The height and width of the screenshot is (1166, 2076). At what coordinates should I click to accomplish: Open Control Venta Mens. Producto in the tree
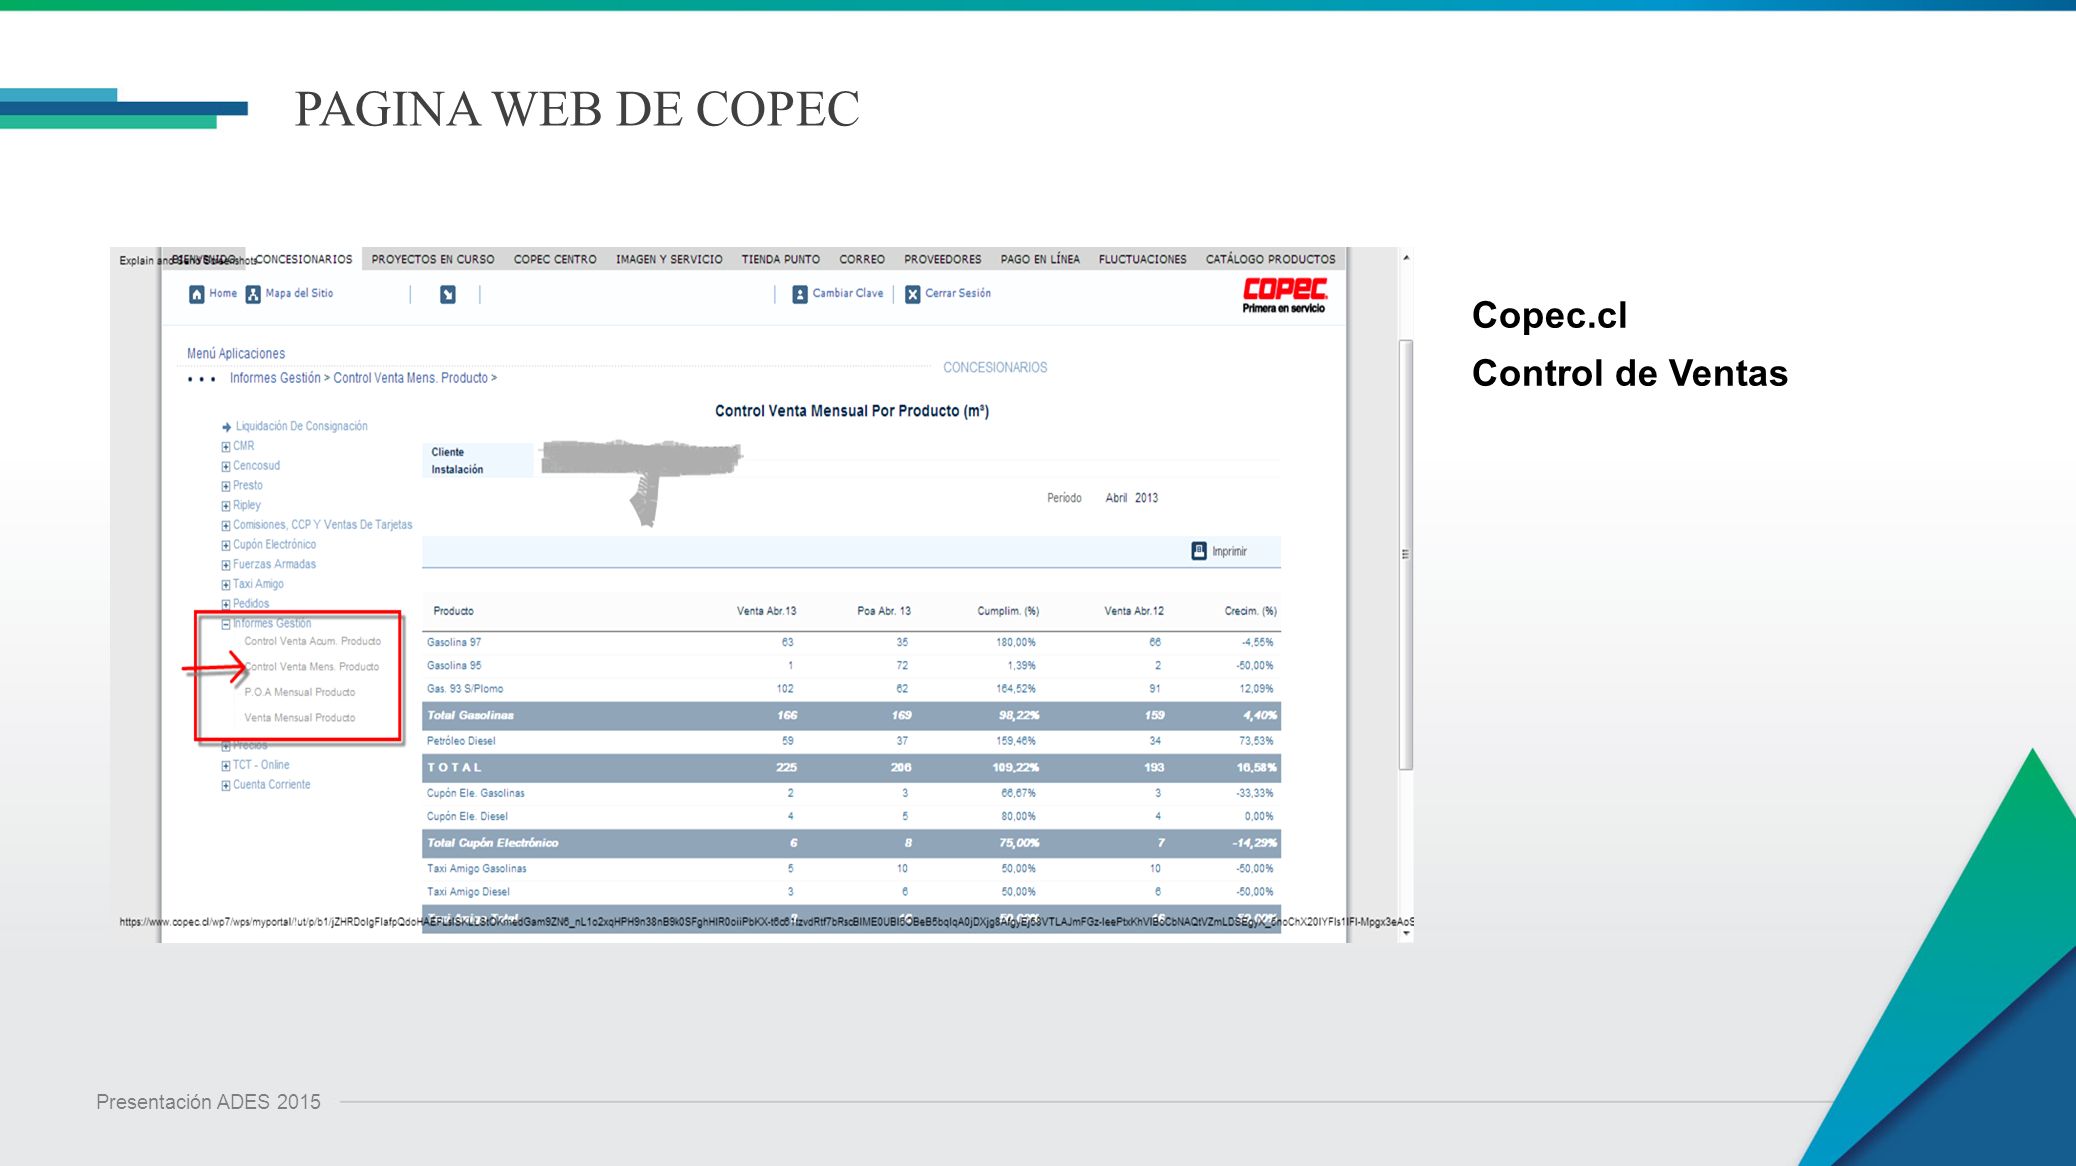click(312, 667)
